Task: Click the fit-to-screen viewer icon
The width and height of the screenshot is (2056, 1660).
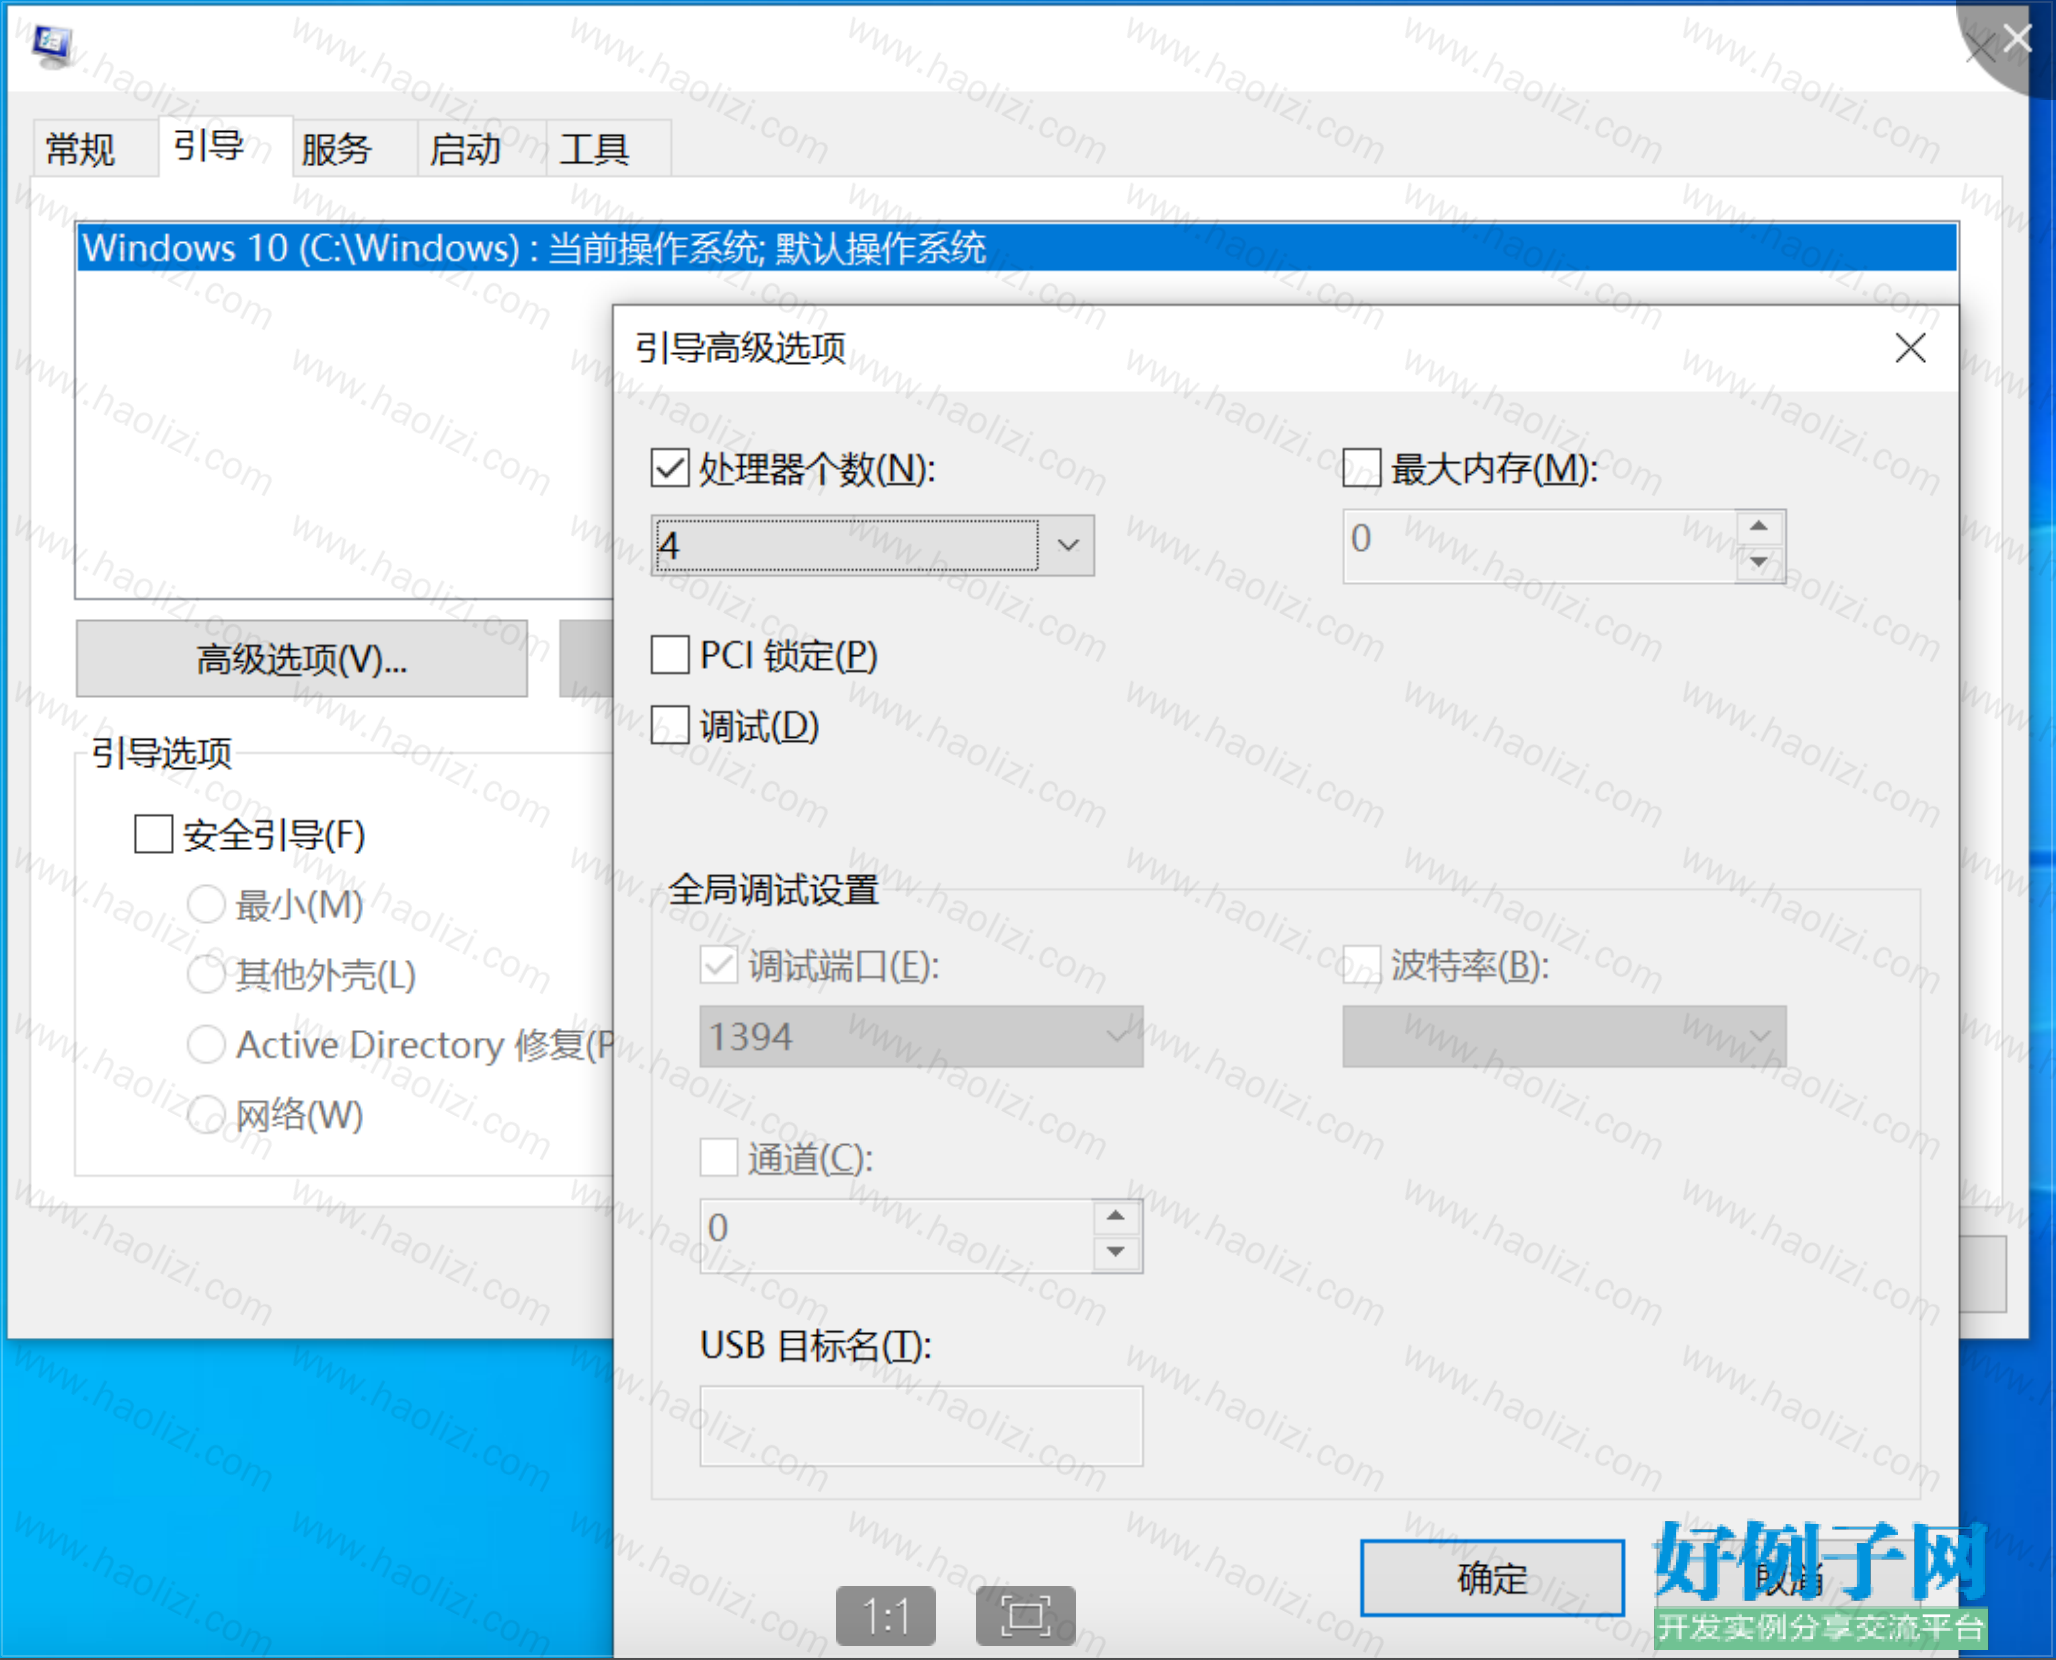Action: [x=1026, y=1615]
